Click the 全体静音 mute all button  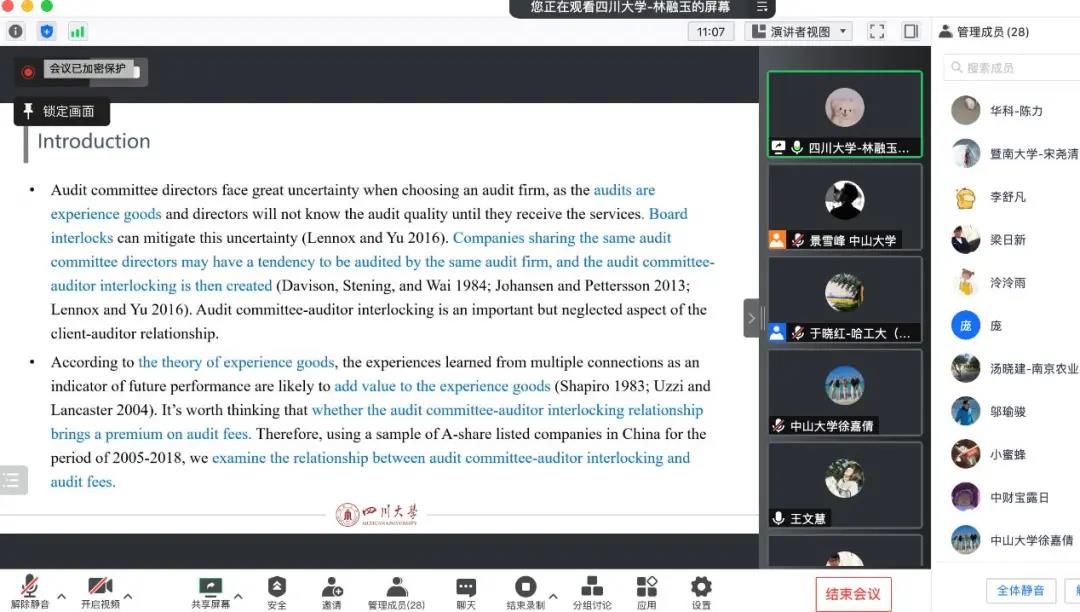(x=1020, y=590)
